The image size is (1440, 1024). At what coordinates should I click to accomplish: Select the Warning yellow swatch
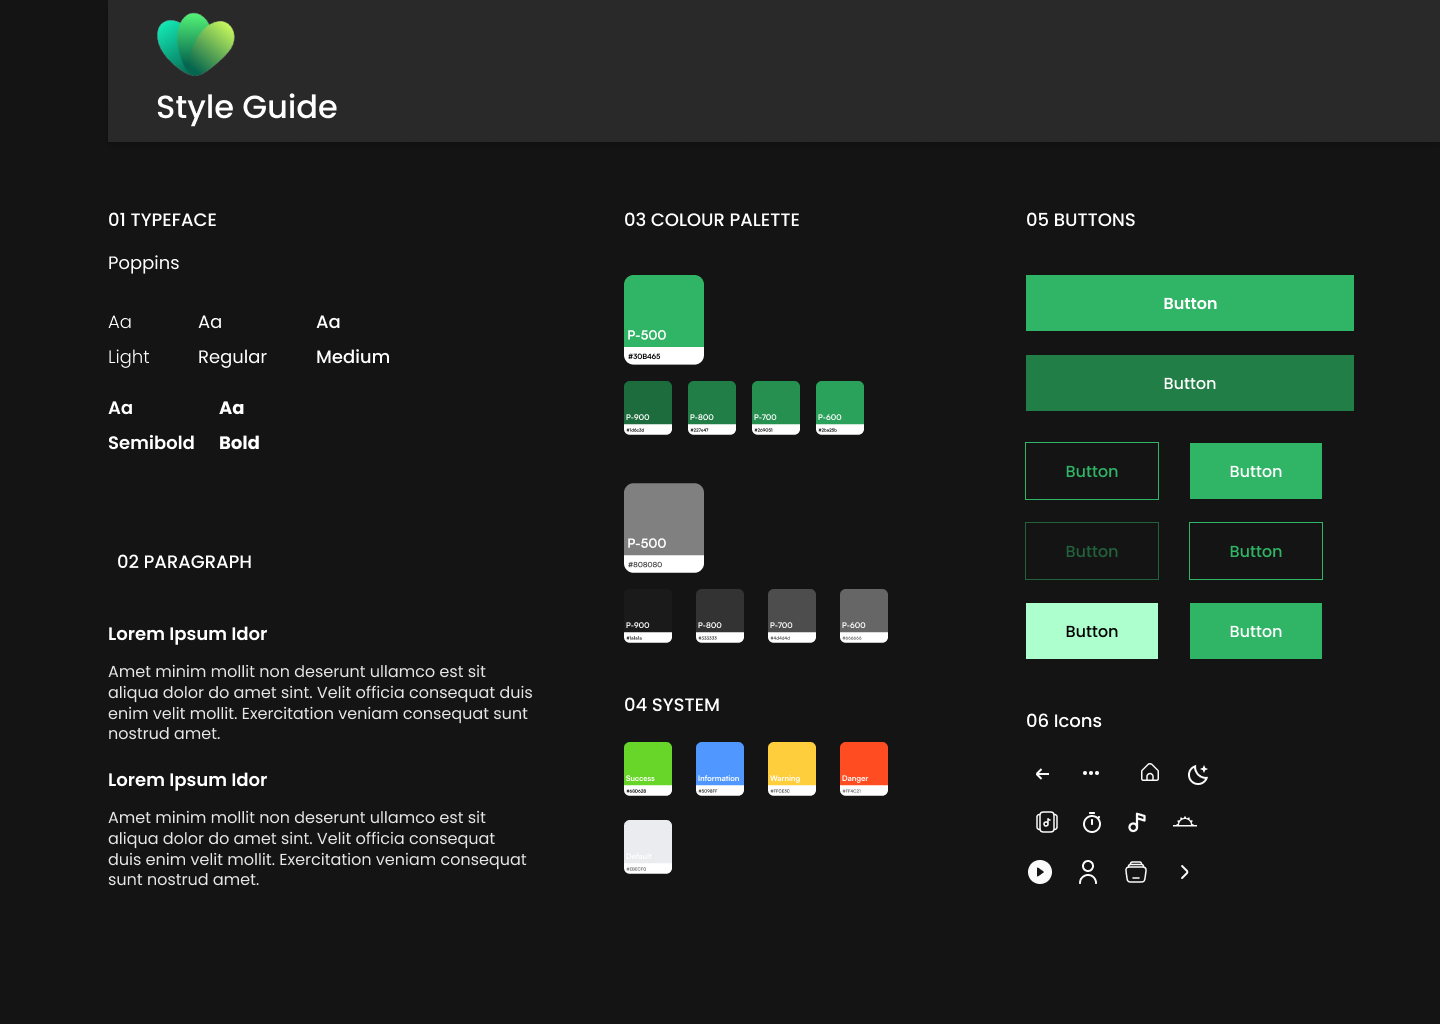click(792, 769)
